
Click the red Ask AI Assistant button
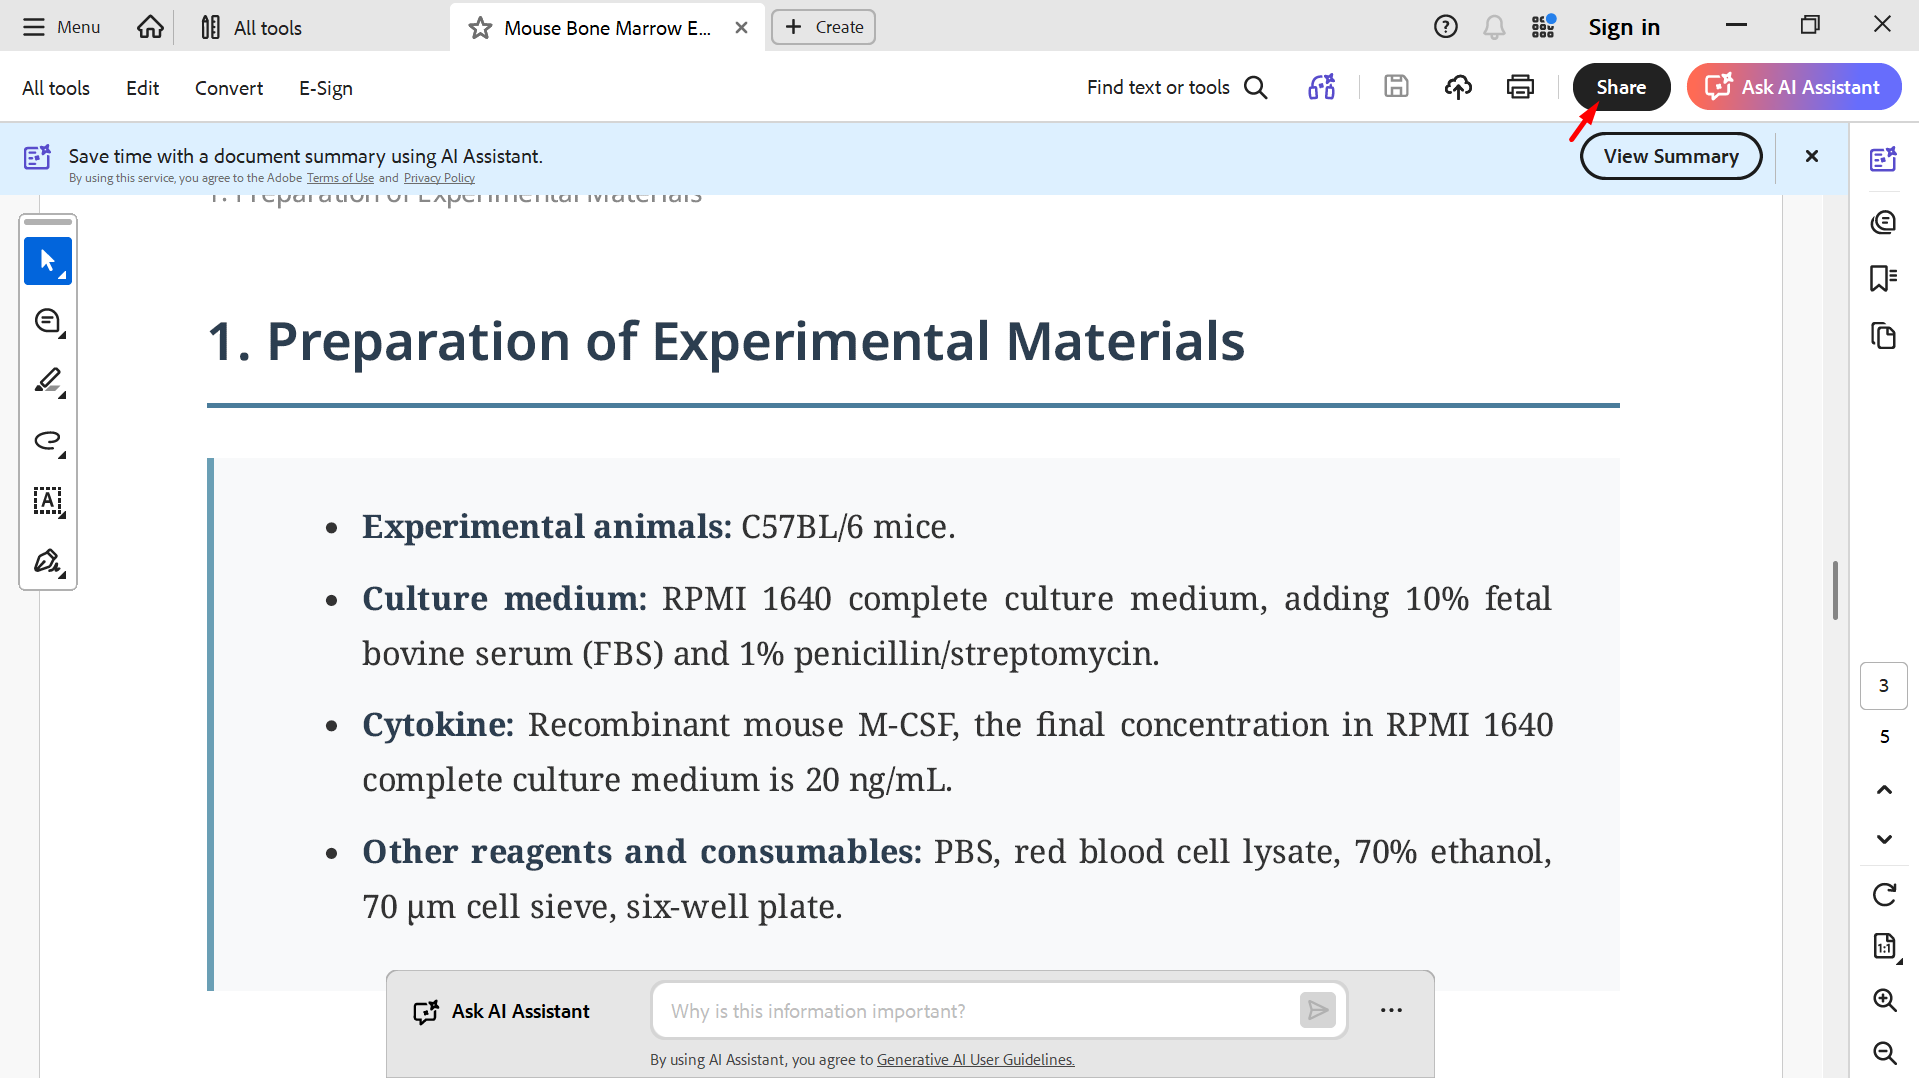point(1793,87)
